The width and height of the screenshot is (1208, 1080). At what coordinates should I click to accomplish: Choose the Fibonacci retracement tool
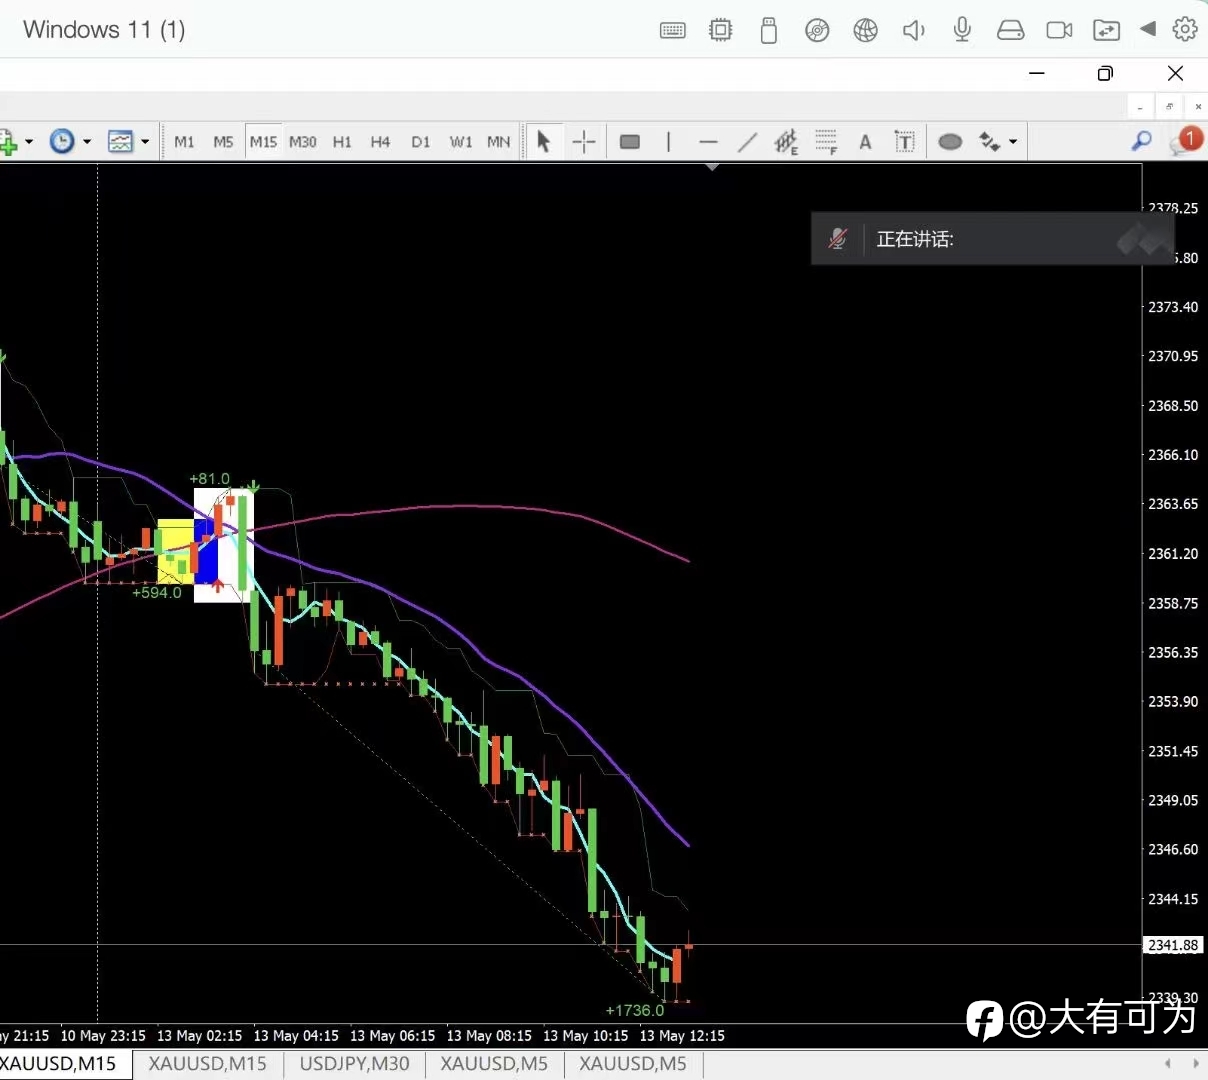click(x=826, y=142)
